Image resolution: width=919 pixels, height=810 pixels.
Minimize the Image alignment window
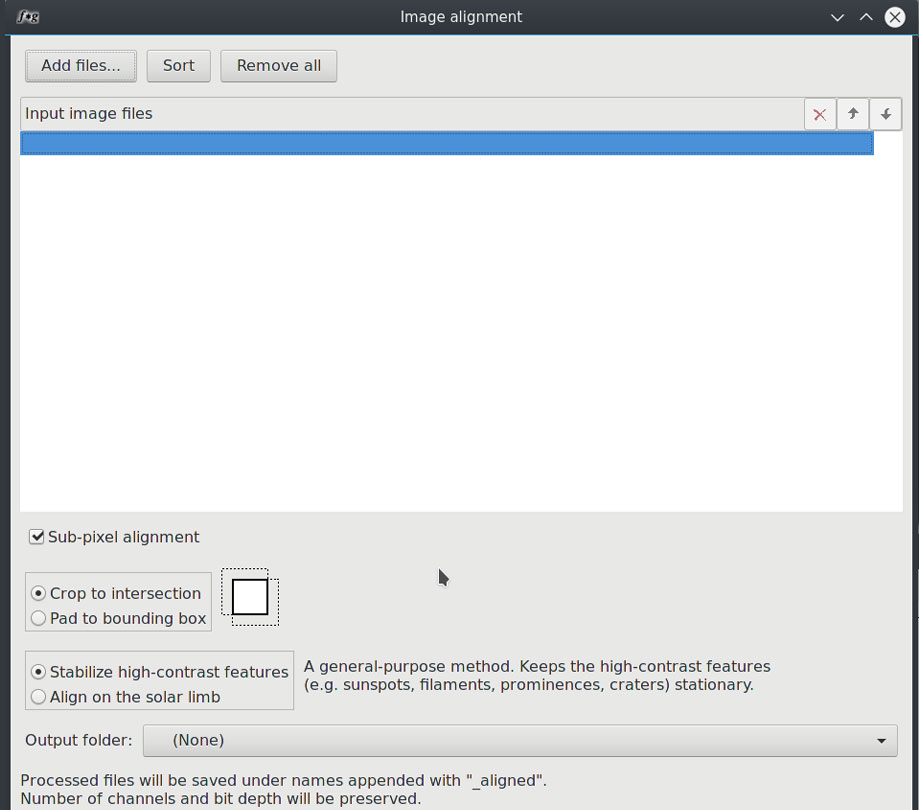pyautogui.click(x=838, y=18)
